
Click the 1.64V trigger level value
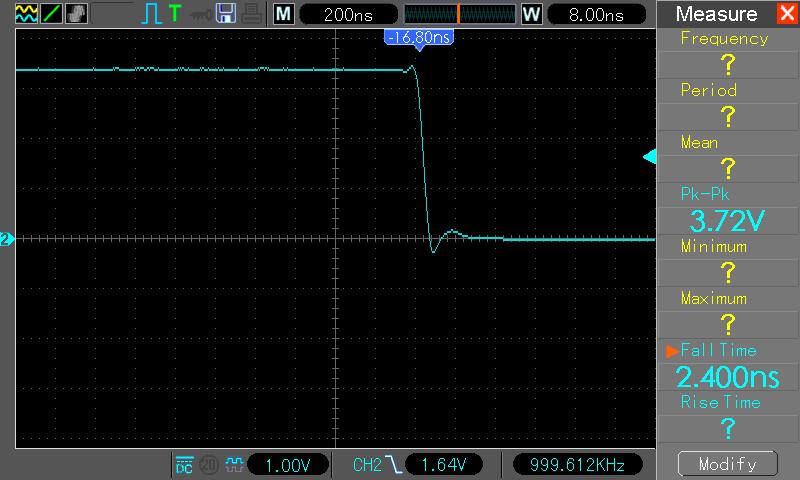443,465
